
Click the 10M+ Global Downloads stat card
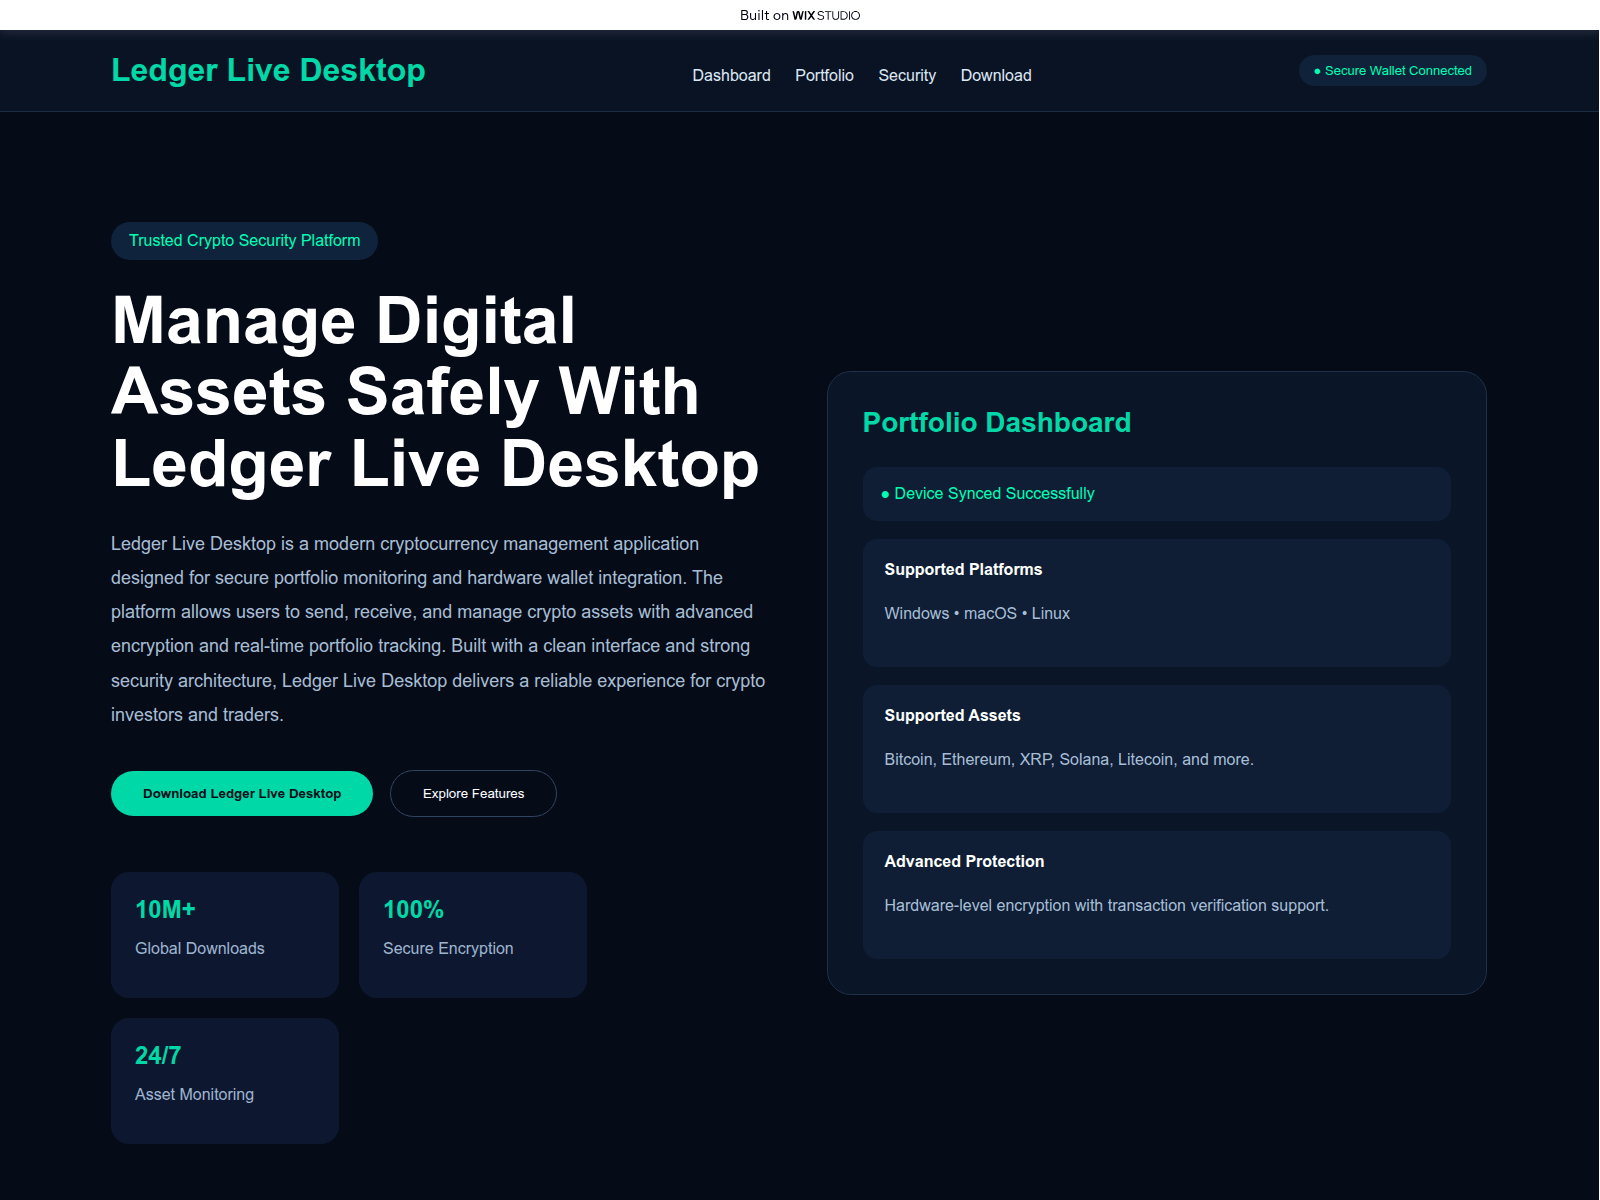tap(225, 935)
